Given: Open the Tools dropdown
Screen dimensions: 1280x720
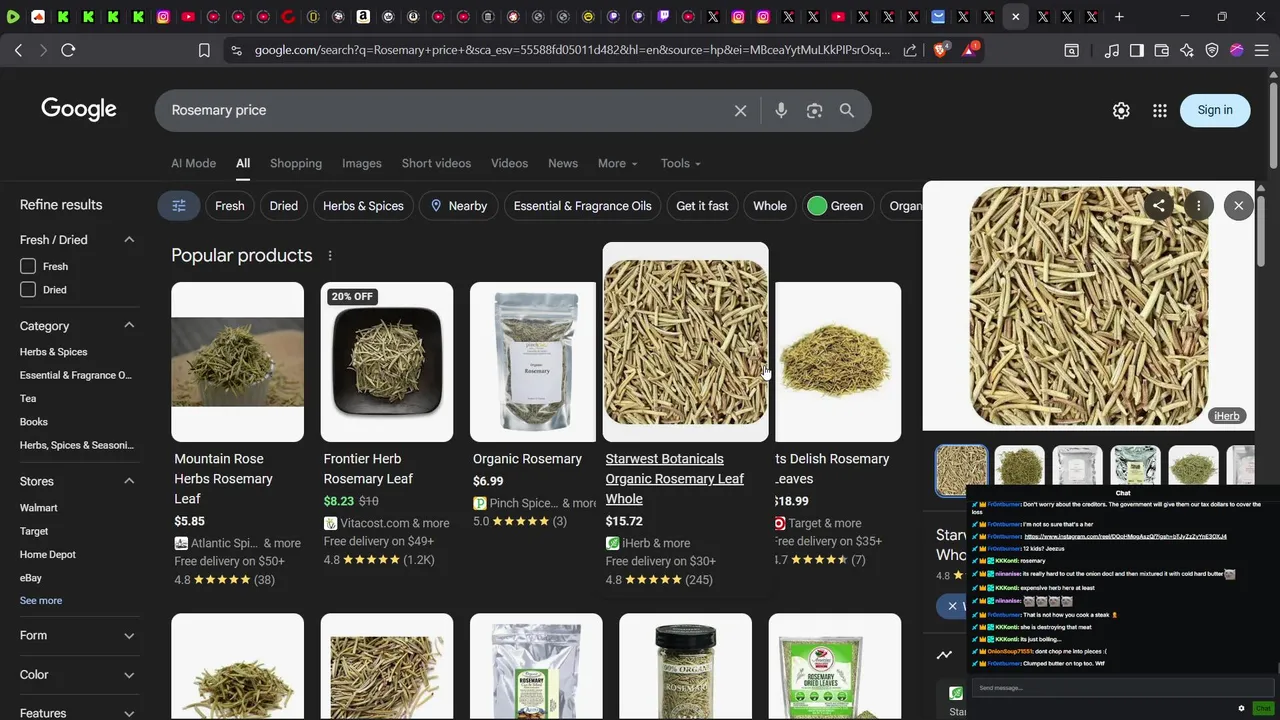Looking at the screenshot, I should coord(680,163).
